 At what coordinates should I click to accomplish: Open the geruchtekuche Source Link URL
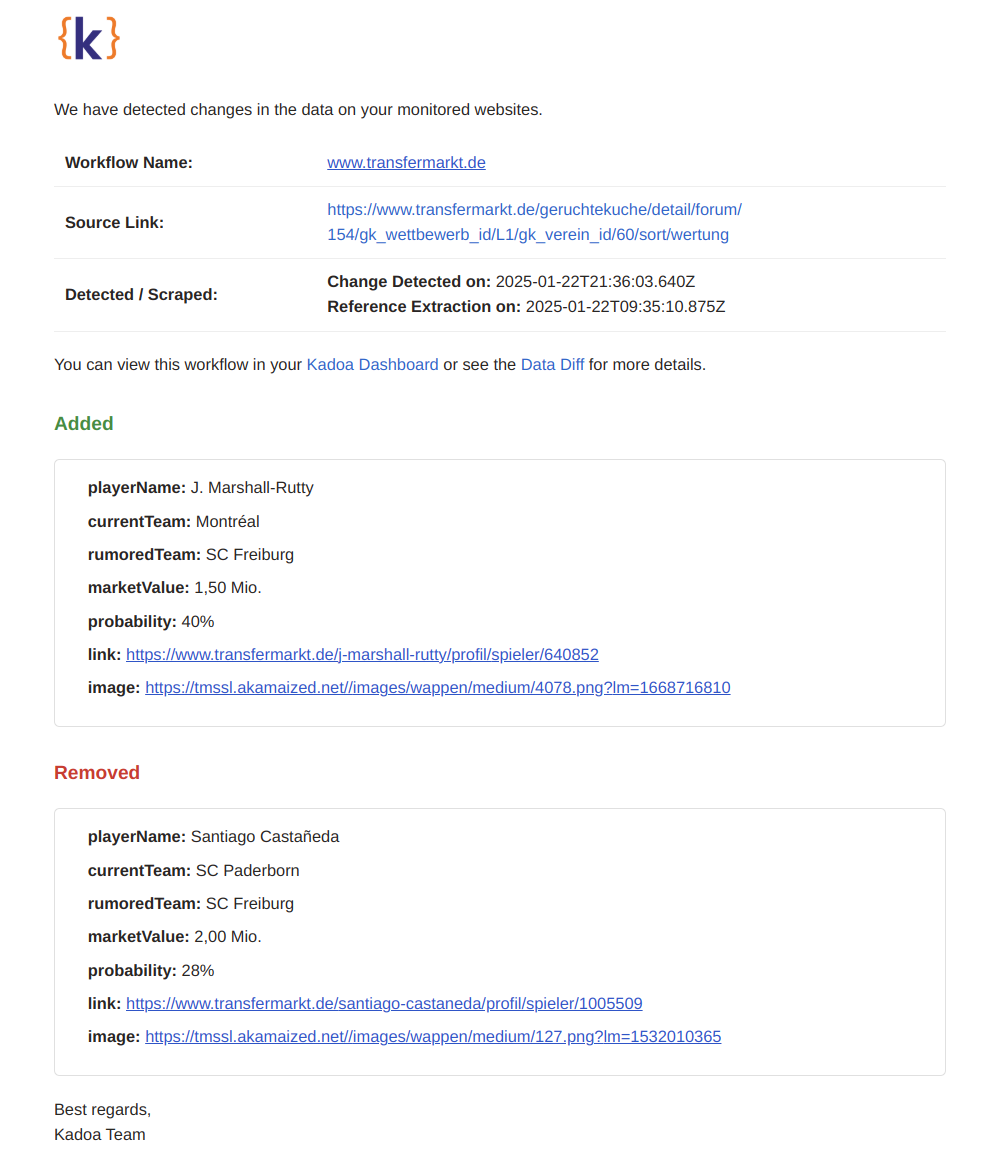(533, 222)
